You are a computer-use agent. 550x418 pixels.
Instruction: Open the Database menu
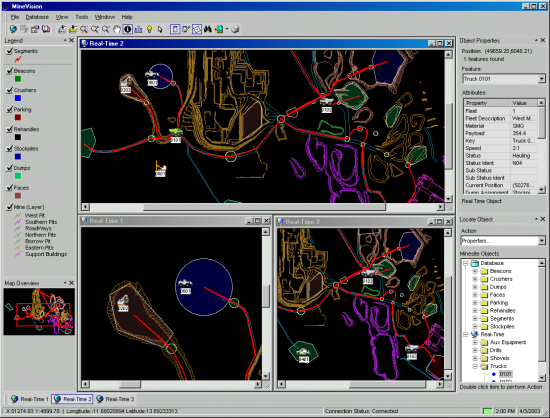(x=37, y=17)
